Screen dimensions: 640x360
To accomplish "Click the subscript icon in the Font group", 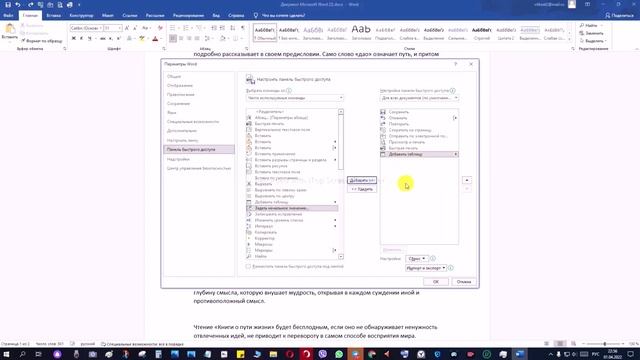I will pos(111,38).
